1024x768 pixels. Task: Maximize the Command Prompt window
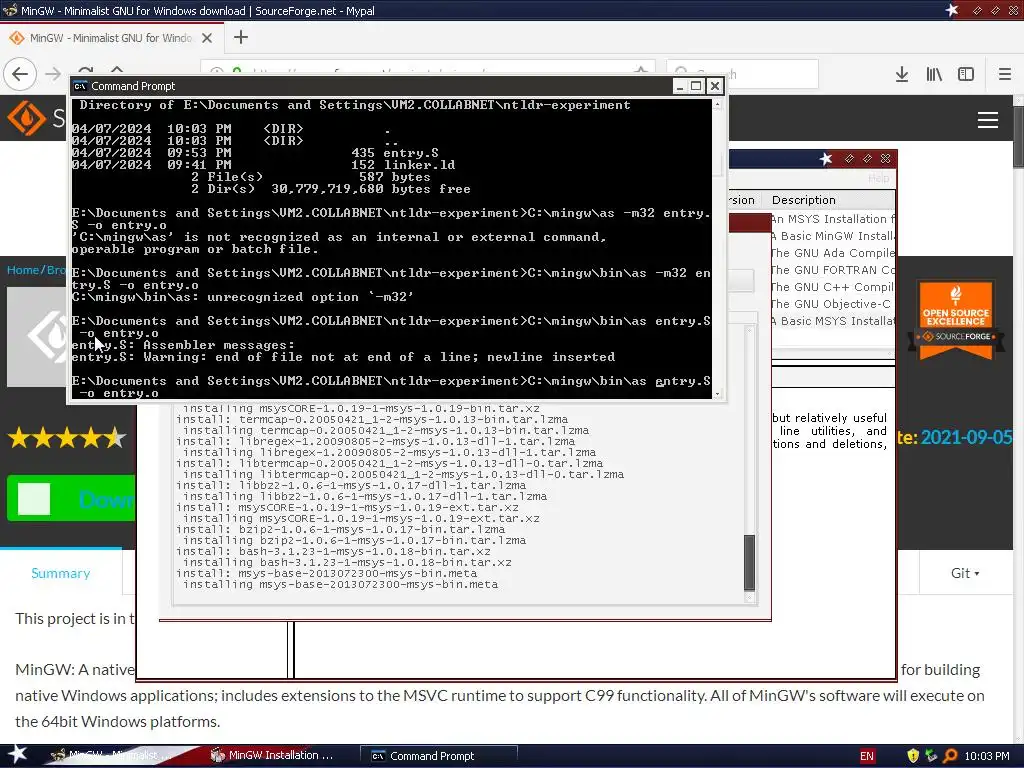(697, 86)
